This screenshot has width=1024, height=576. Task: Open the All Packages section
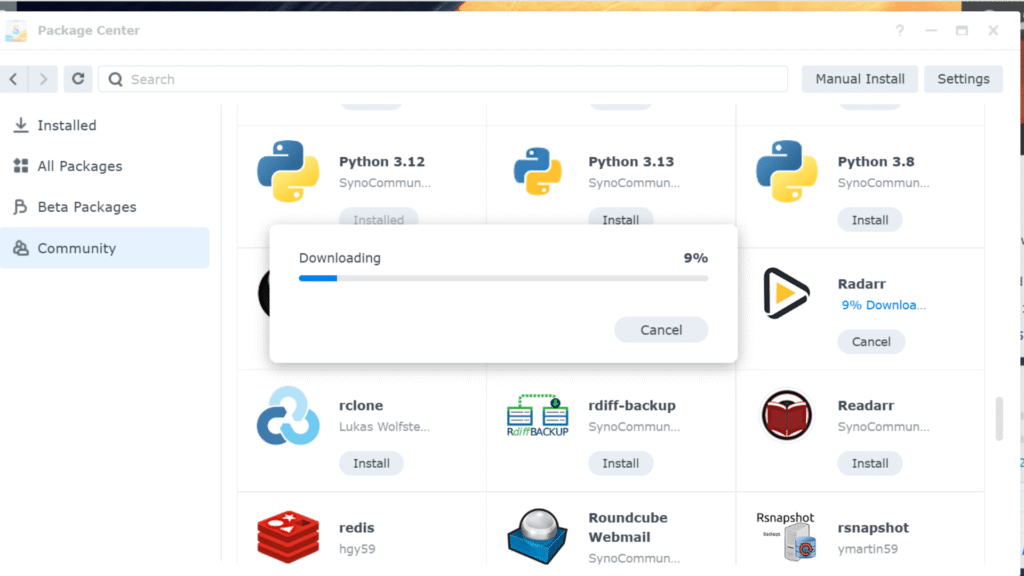[x=79, y=166]
